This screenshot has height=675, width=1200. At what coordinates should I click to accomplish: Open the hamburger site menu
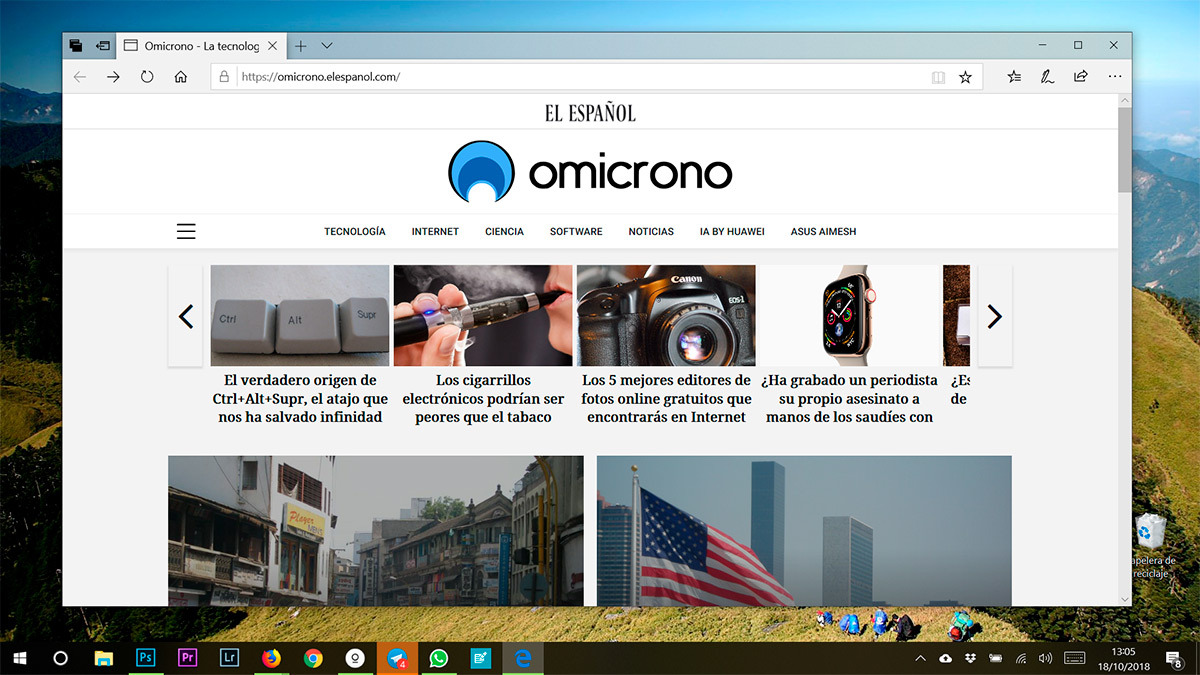pos(186,231)
